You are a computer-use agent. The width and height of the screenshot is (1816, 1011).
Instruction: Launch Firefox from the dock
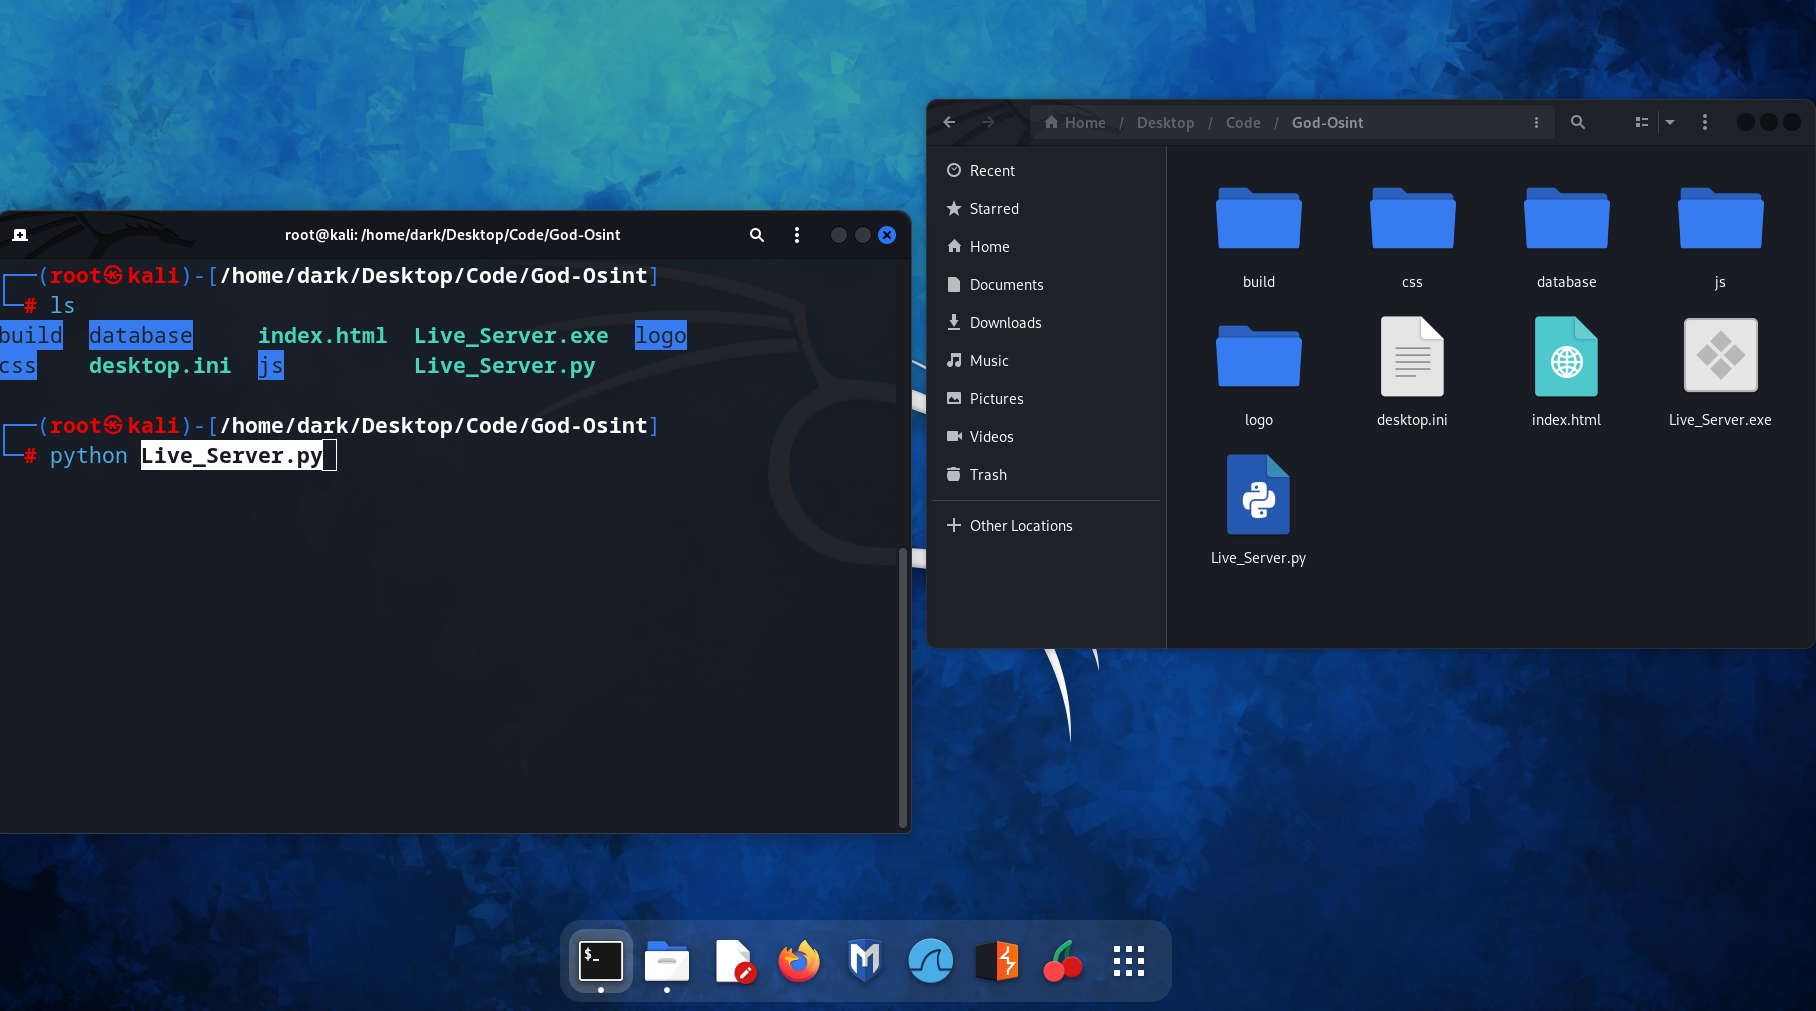click(x=798, y=960)
